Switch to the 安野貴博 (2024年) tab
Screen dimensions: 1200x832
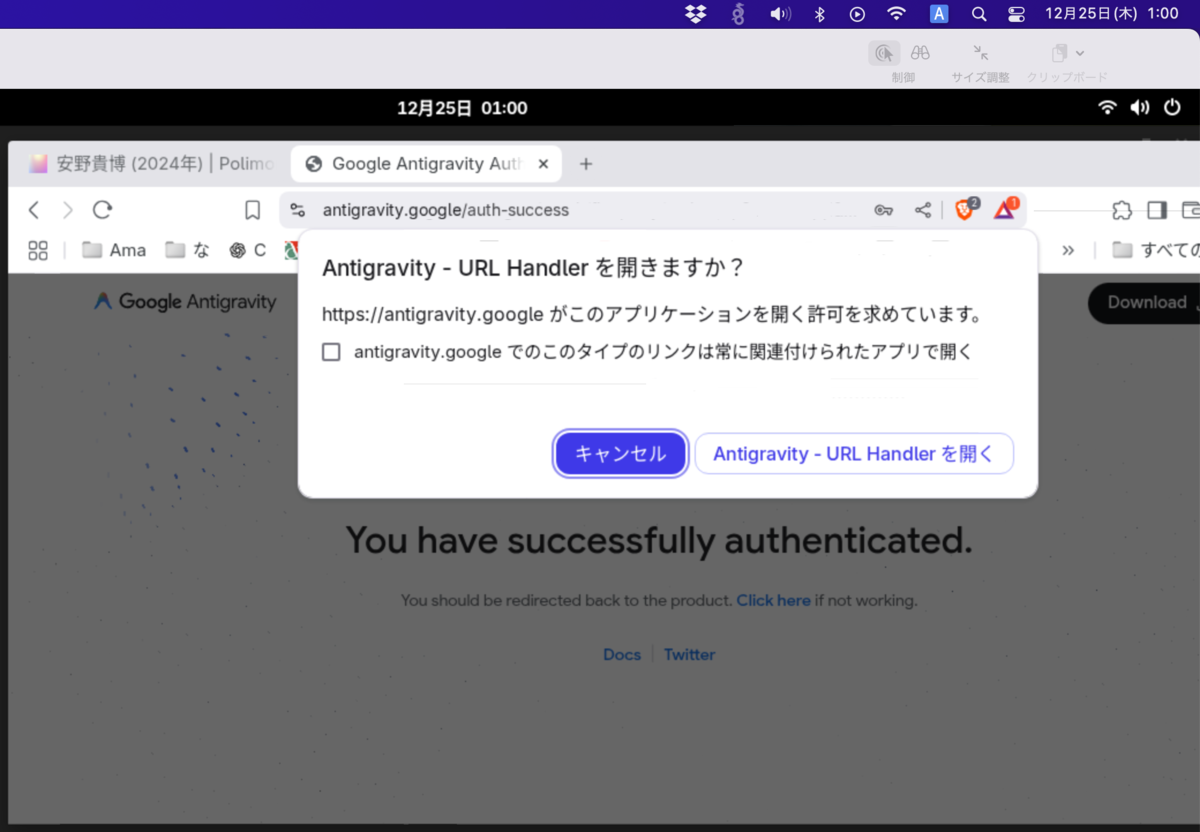tap(150, 164)
